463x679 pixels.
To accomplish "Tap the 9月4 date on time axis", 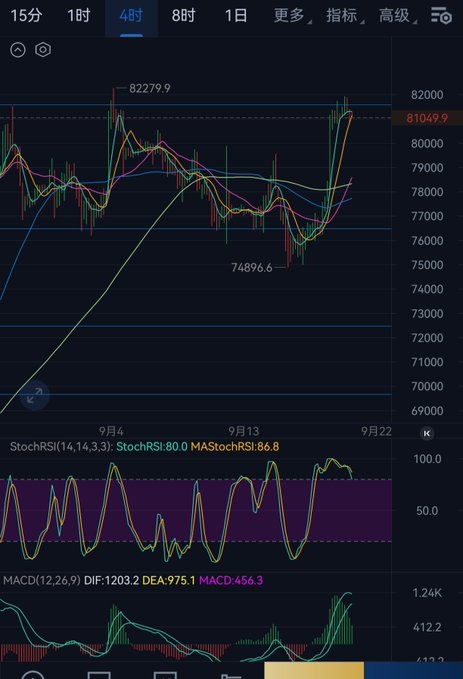I will coord(111,431).
